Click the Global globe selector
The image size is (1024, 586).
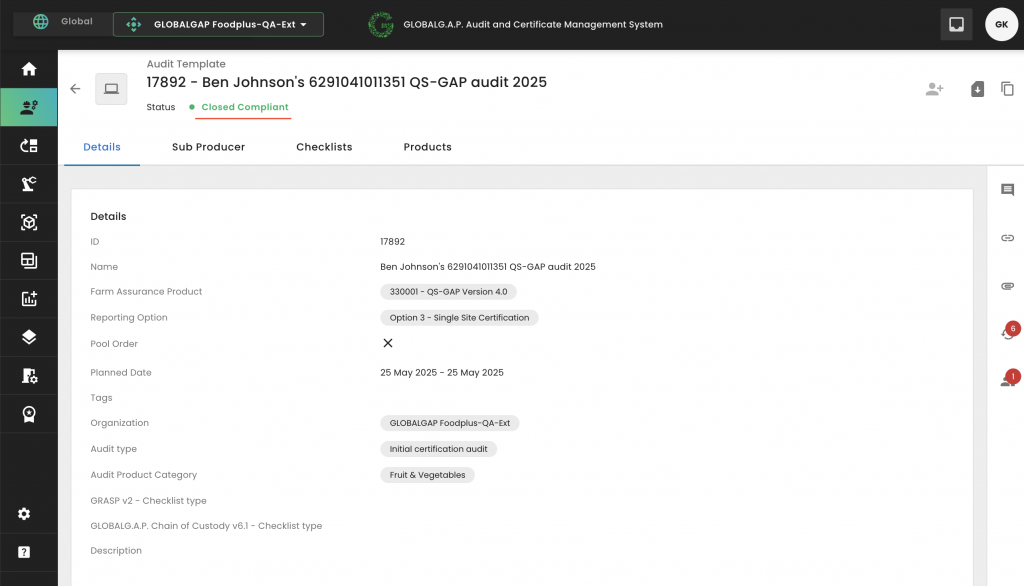(x=62, y=22)
